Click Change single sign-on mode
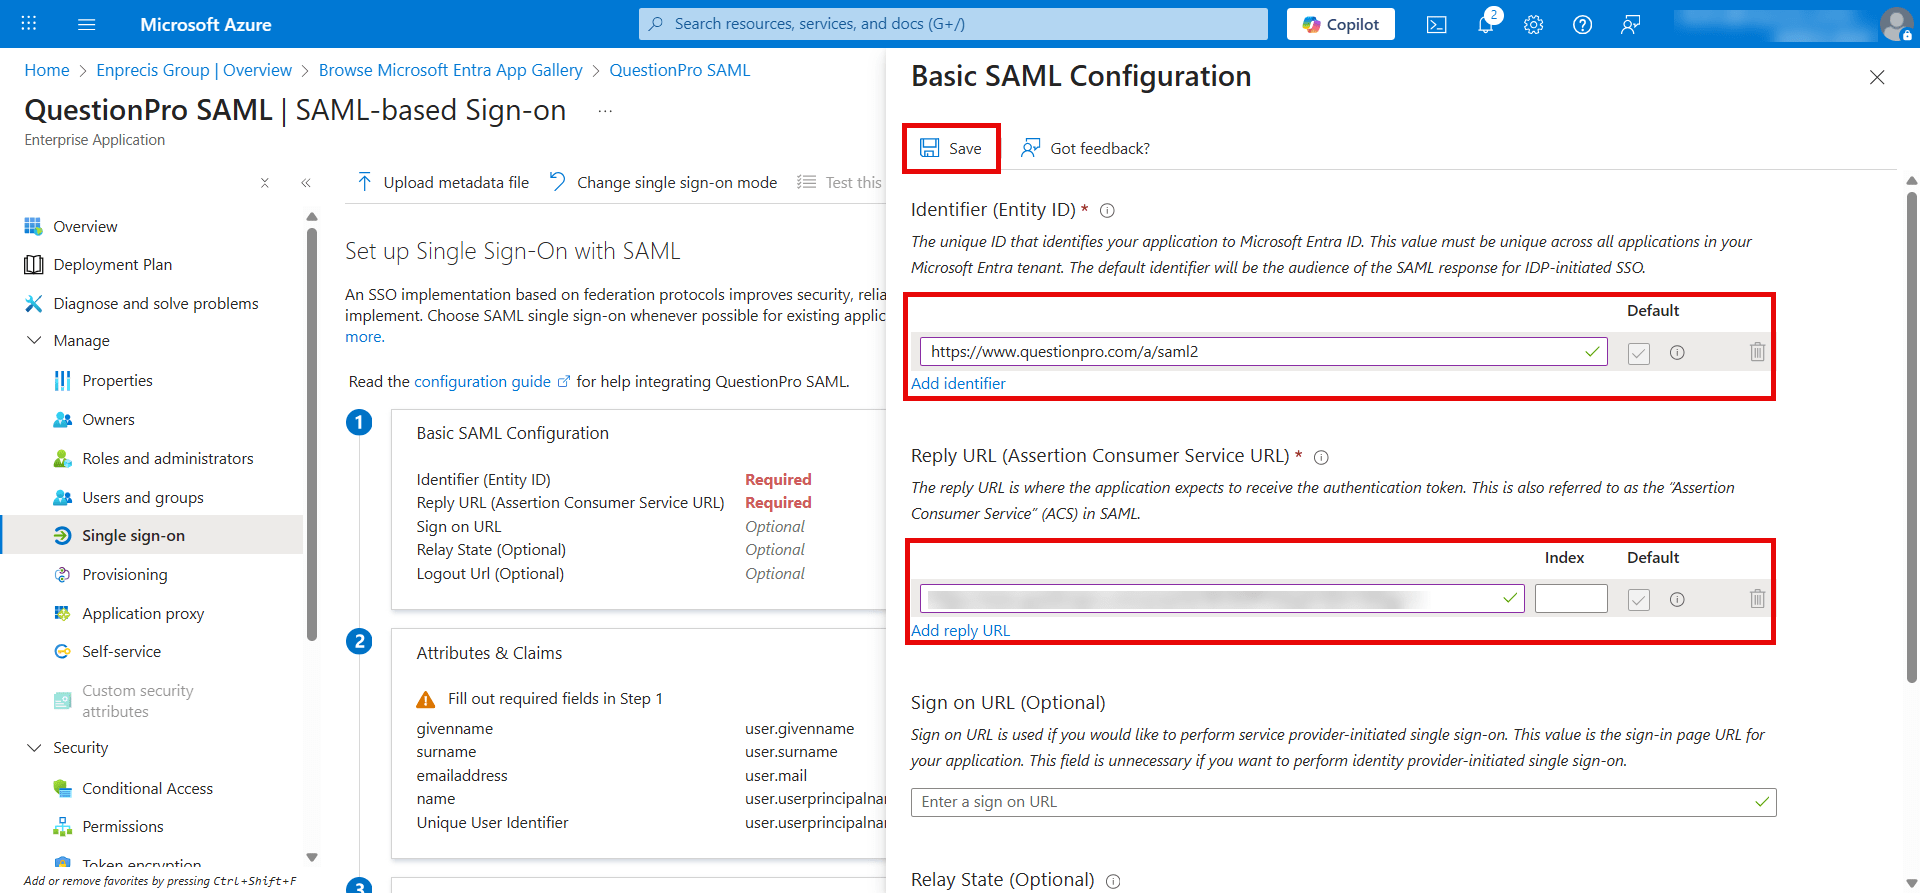The image size is (1920, 893). pyautogui.click(x=663, y=183)
